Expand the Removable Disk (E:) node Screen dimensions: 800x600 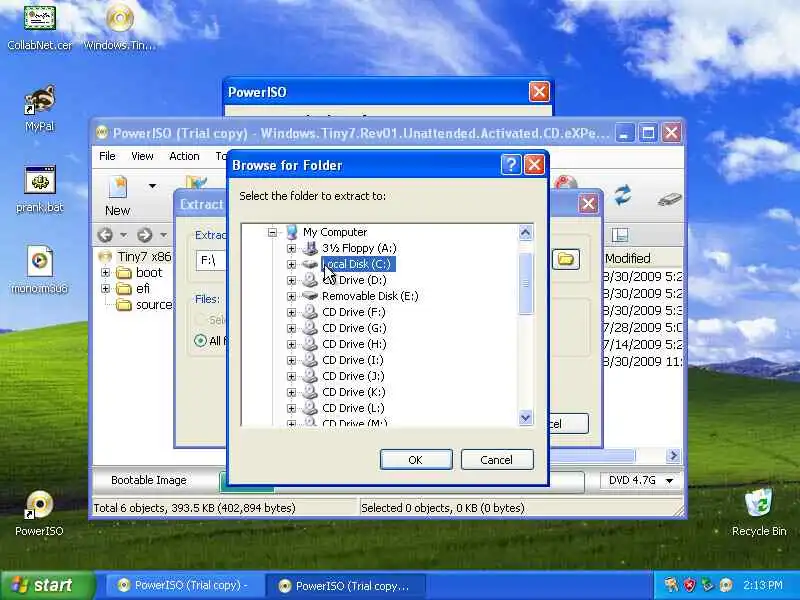(291, 296)
